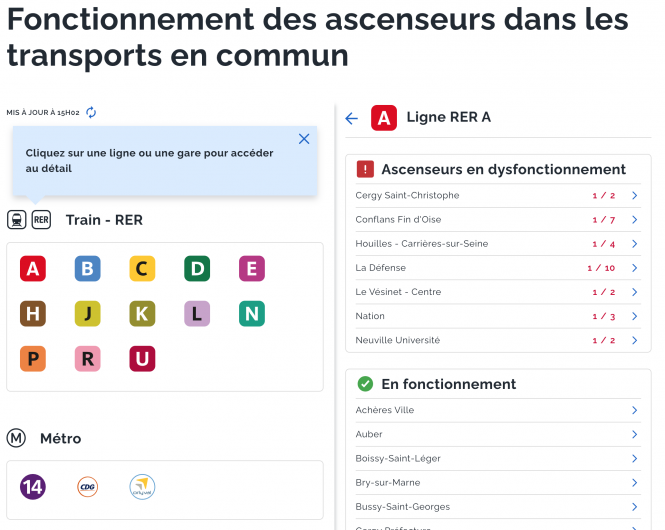Select the CDG VAL shuttle icon
This screenshot has width=665, height=530.
[87, 487]
